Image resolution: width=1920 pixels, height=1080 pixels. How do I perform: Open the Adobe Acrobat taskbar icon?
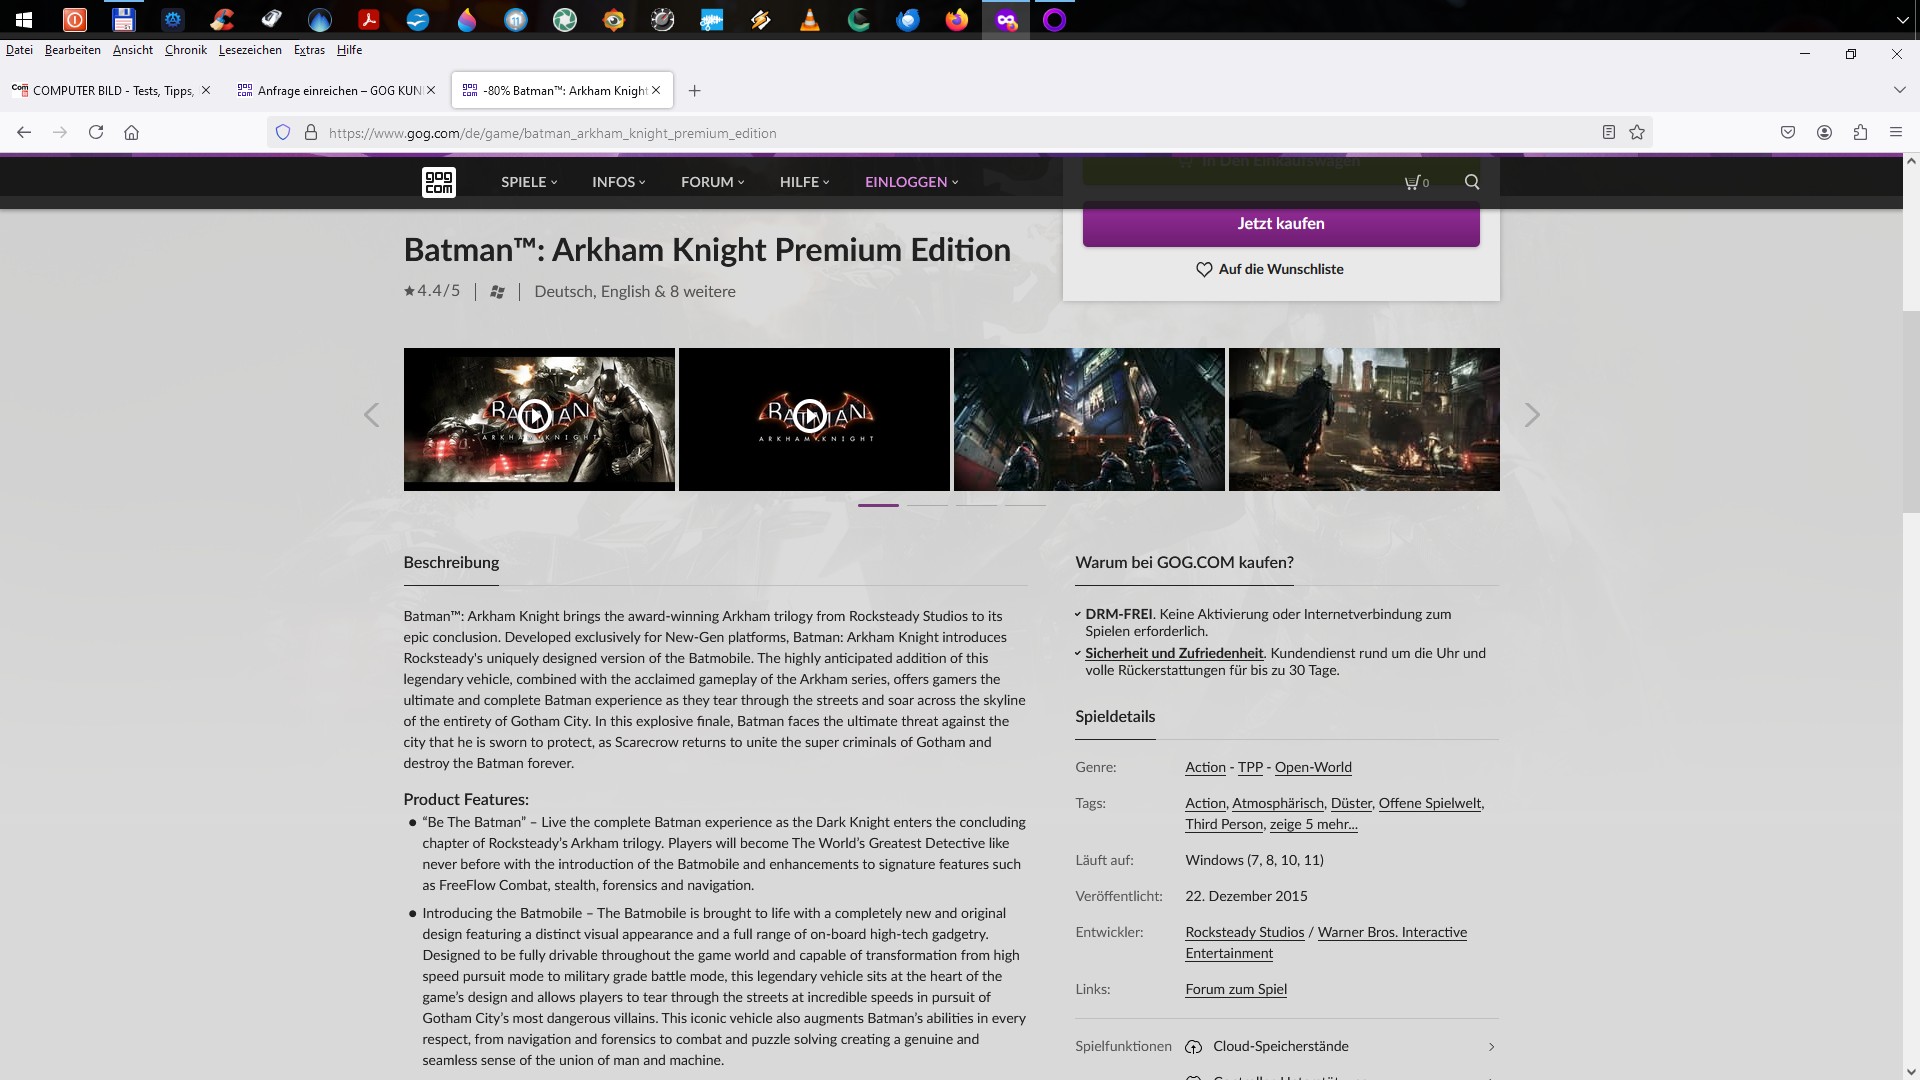pyautogui.click(x=369, y=19)
